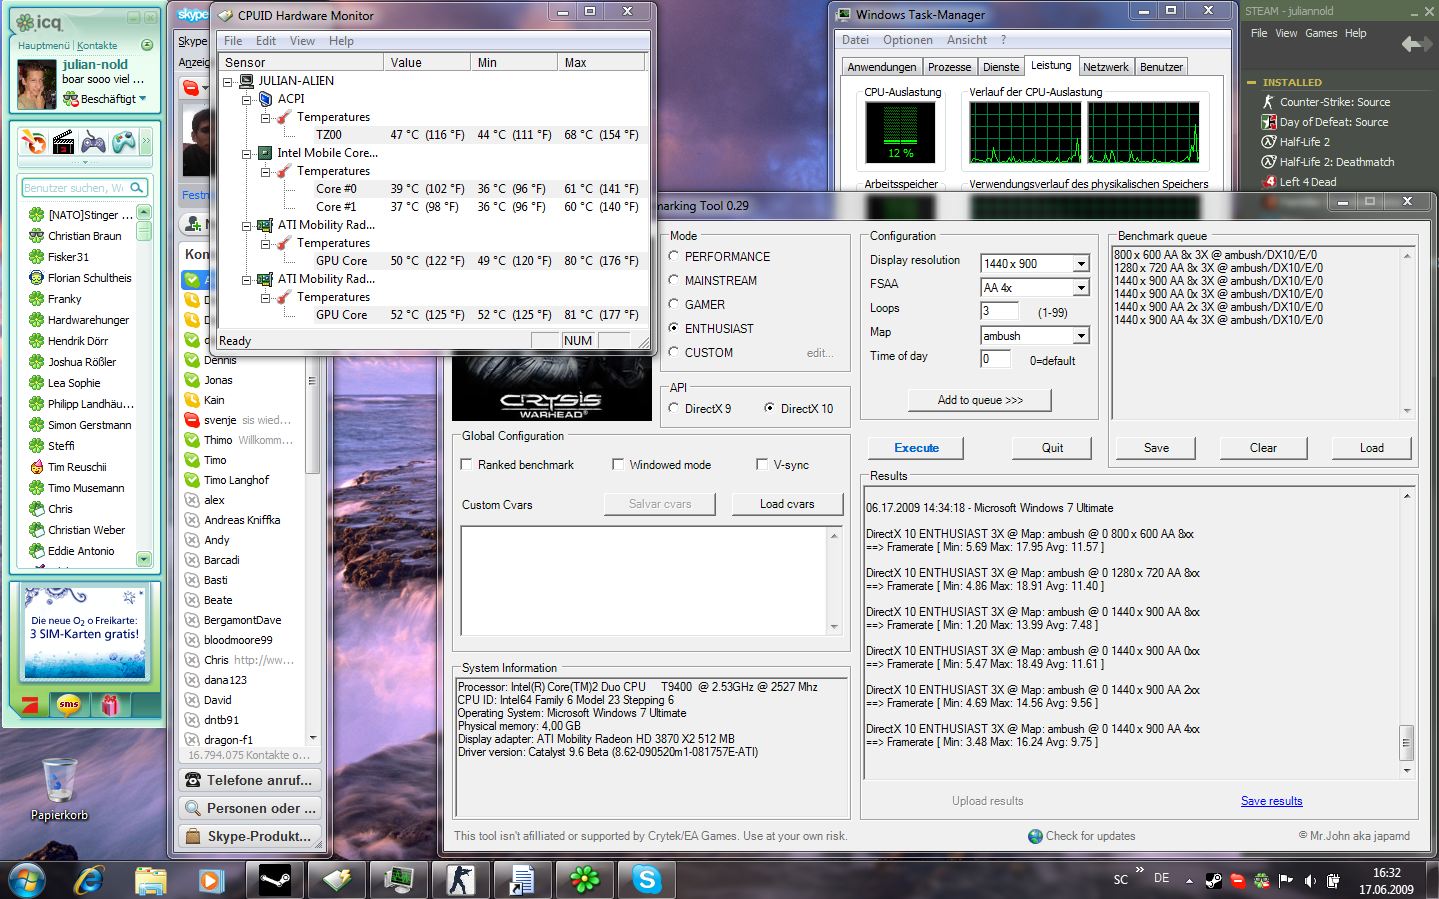Image resolution: width=1439 pixels, height=899 pixels.
Task: Open Task Manager taskbar icon
Action: (x=399, y=880)
